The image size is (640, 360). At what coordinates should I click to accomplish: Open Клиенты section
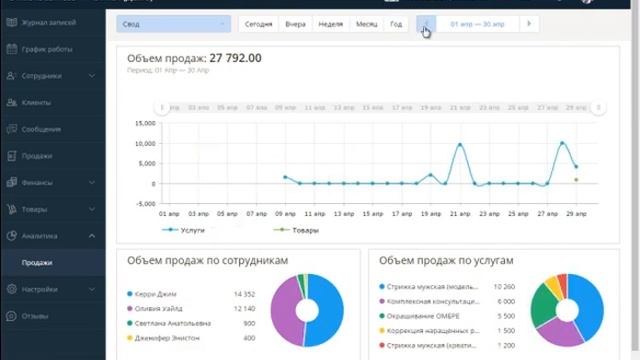click(x=36, y=102)
